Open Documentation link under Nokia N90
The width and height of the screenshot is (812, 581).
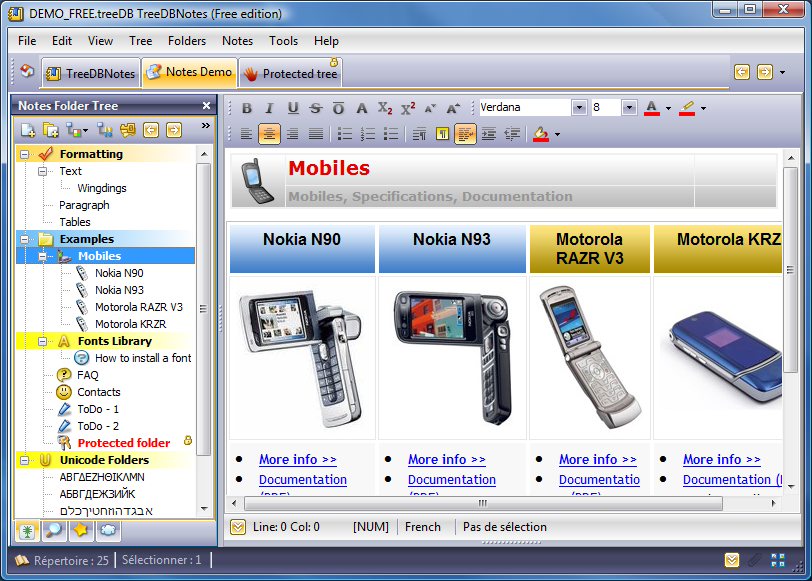tap(303, 480)
